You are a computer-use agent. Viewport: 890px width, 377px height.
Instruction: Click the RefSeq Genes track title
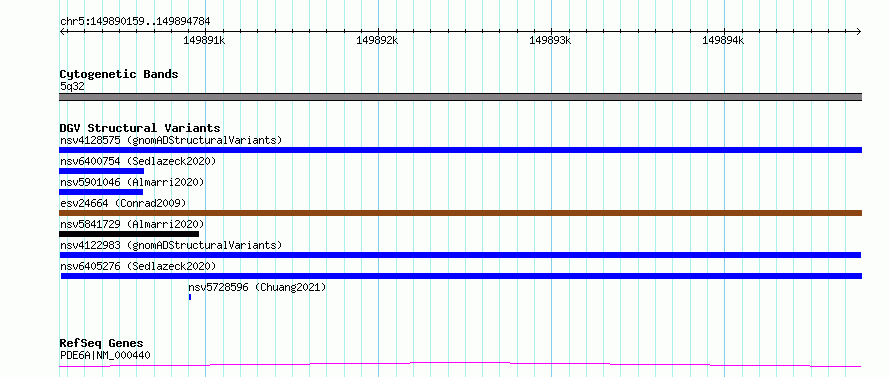click(x=102, y=344)
